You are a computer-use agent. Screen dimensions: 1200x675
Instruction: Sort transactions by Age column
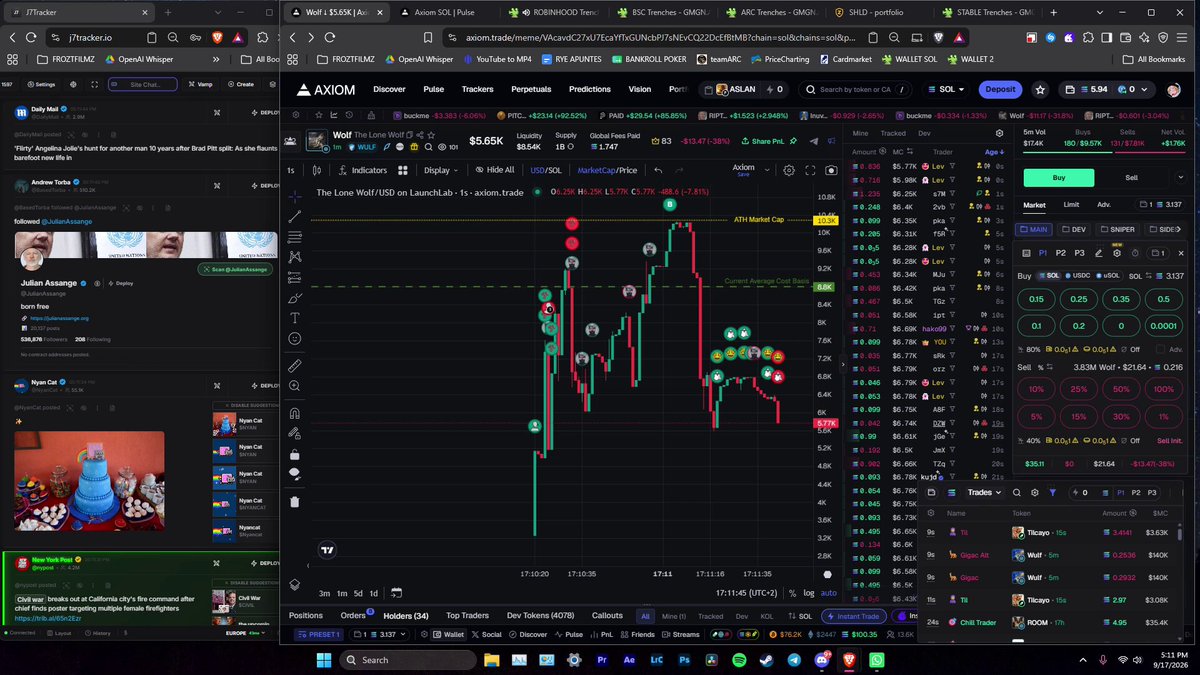click(x=993, y=152)
